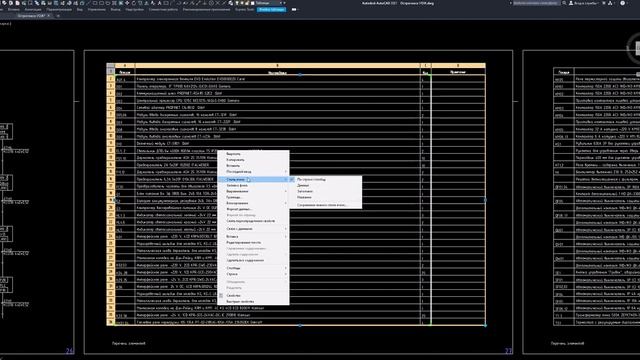Toggle the ribbon minimize button after tabs
This screenshot has width=640, height=360.
tap(294, 9)
